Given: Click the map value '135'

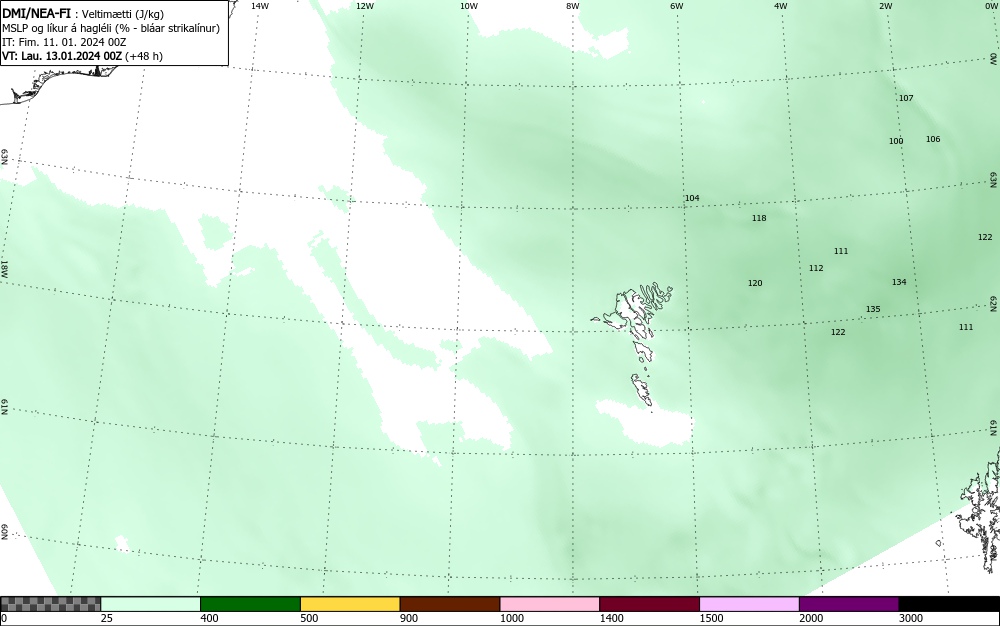Looking at the screenshot, I should [873, 309].
